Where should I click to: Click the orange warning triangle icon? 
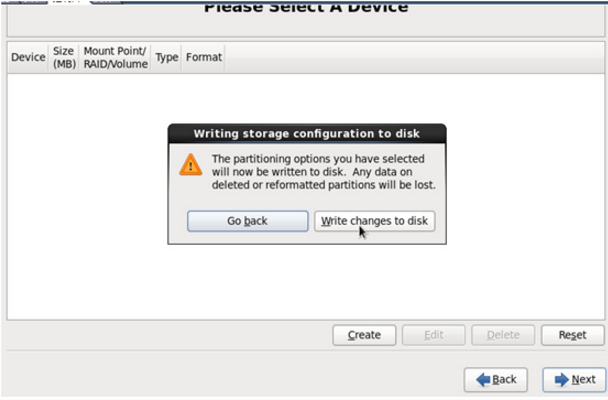[190, 165]
